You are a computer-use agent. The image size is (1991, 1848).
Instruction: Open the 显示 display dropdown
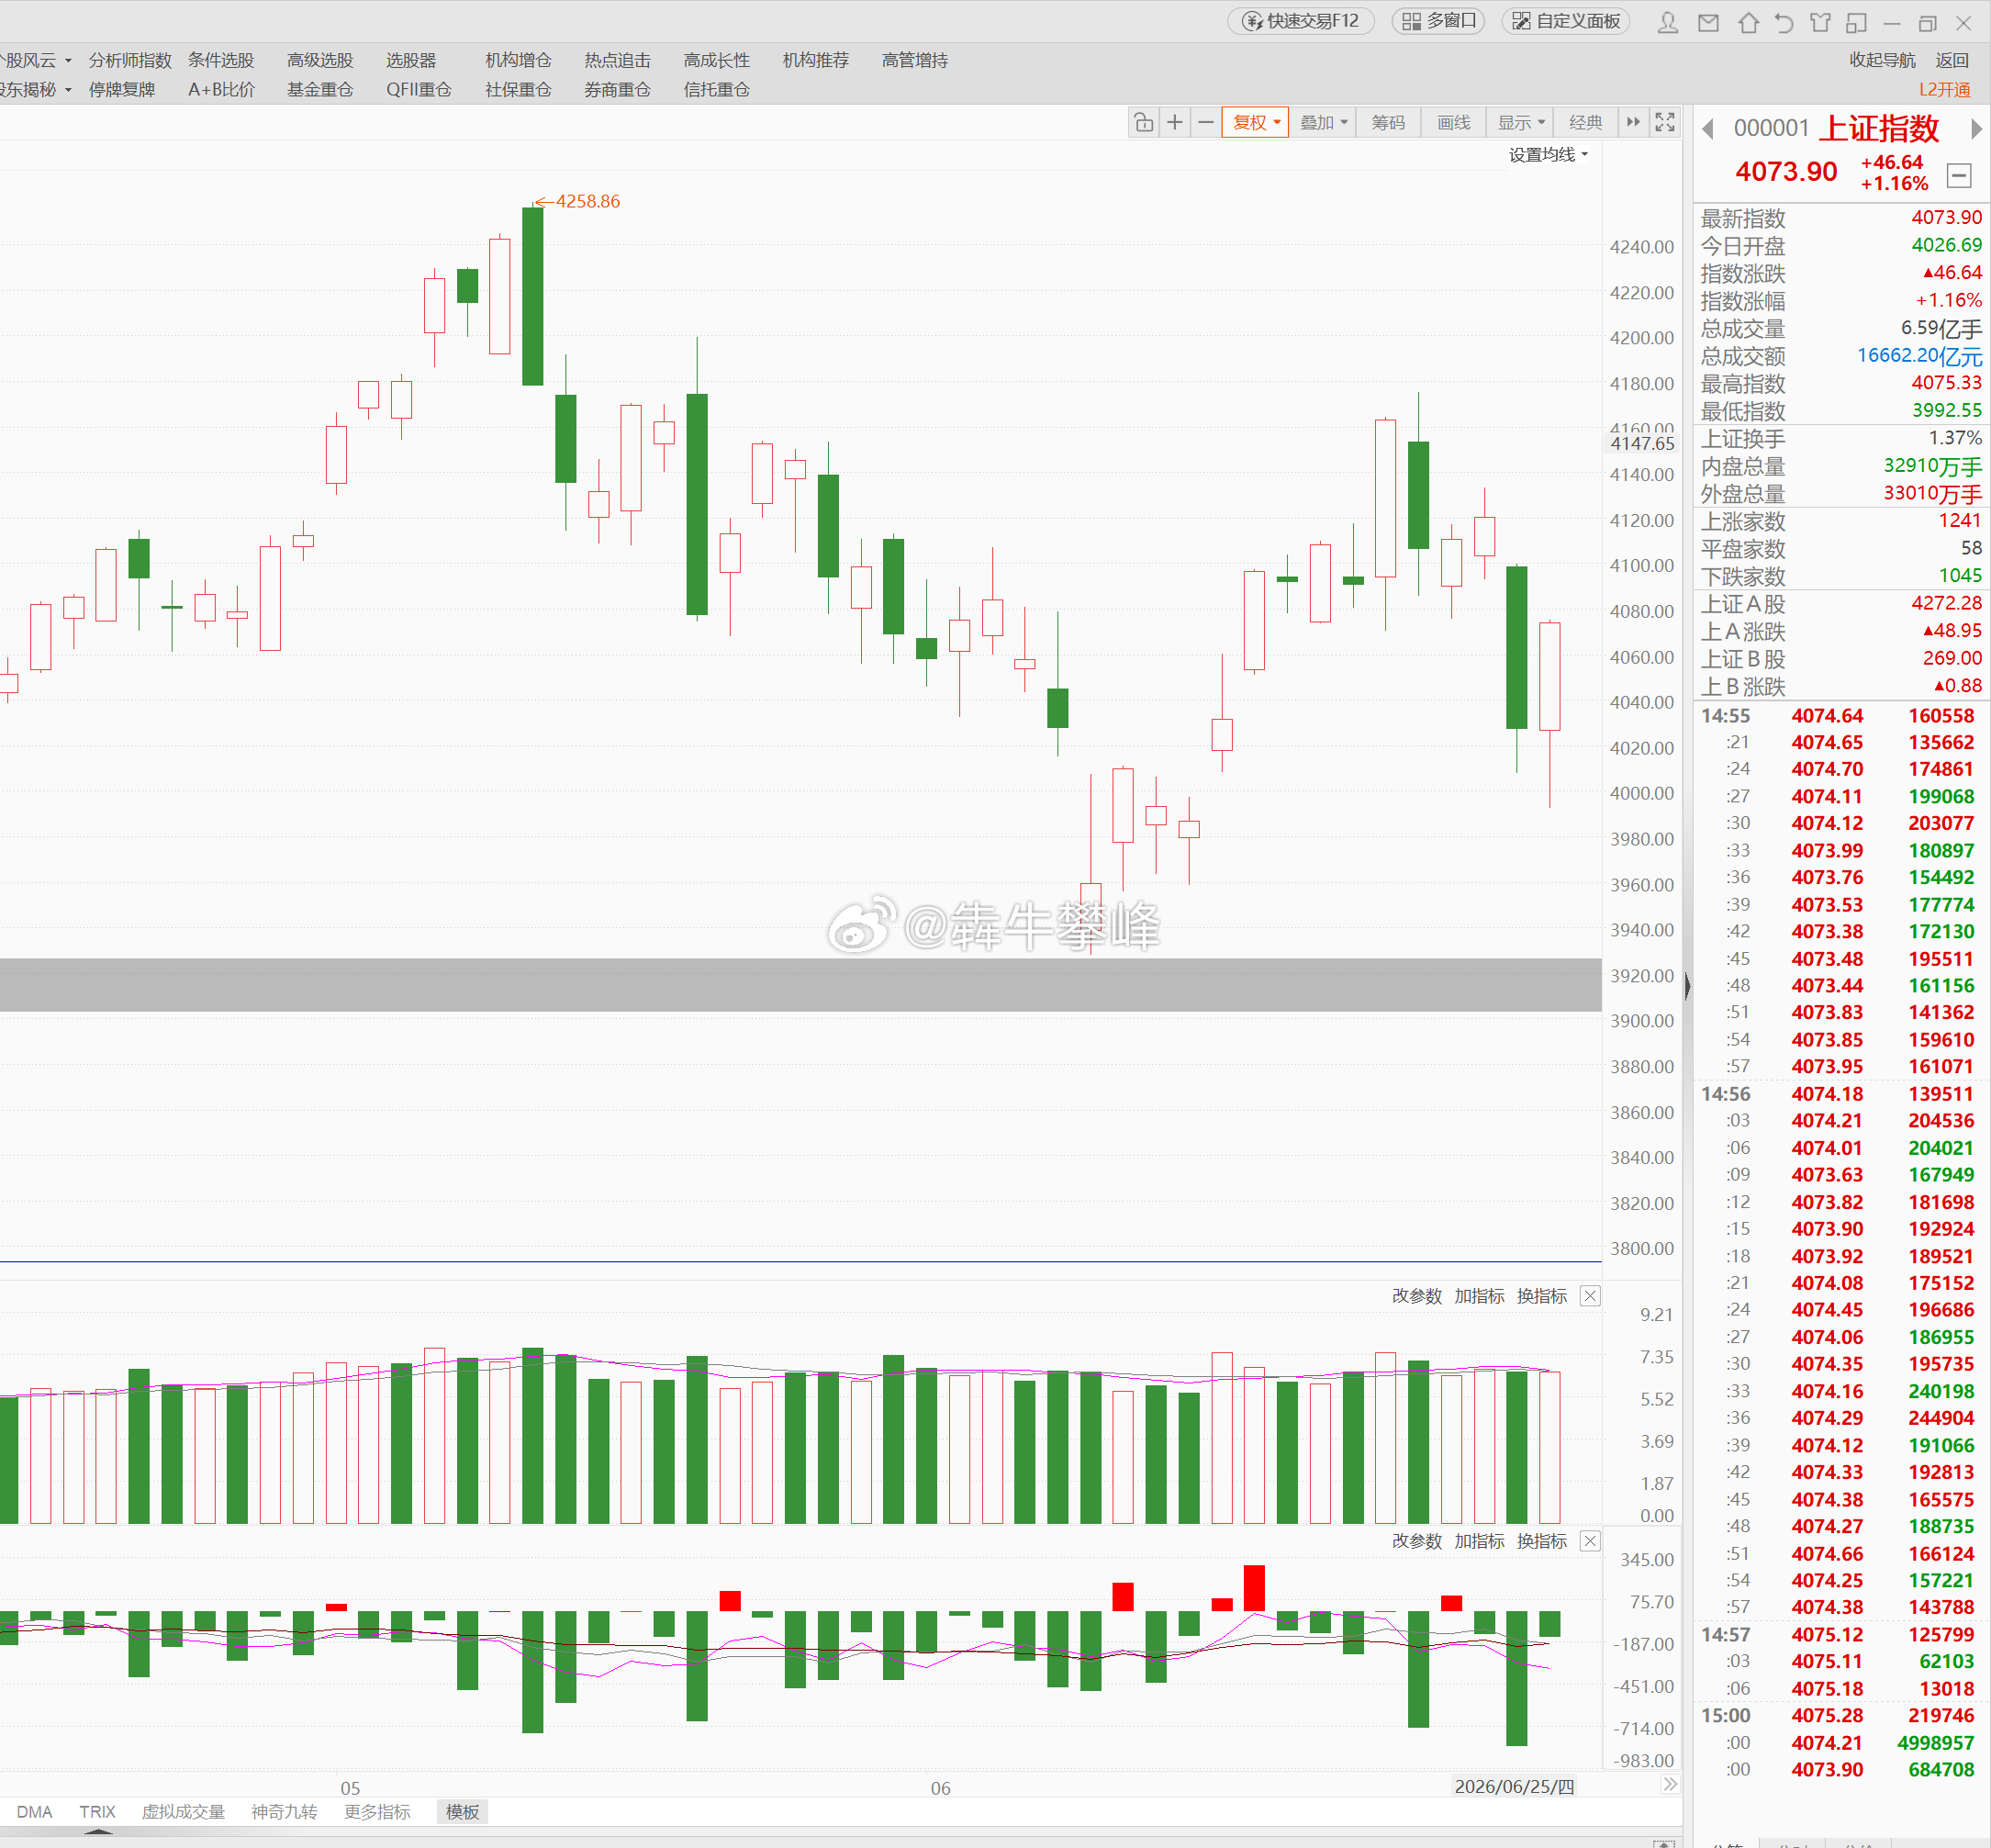click(x=1521, y=122)
